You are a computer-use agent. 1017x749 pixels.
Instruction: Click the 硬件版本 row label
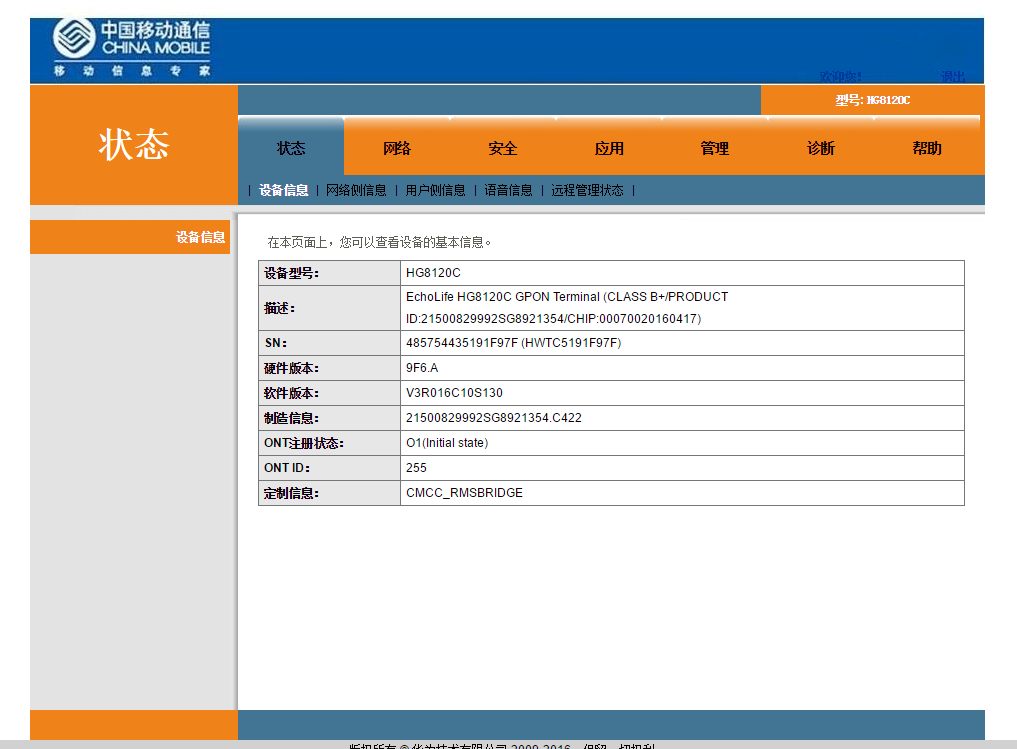[x=291, y=368]
